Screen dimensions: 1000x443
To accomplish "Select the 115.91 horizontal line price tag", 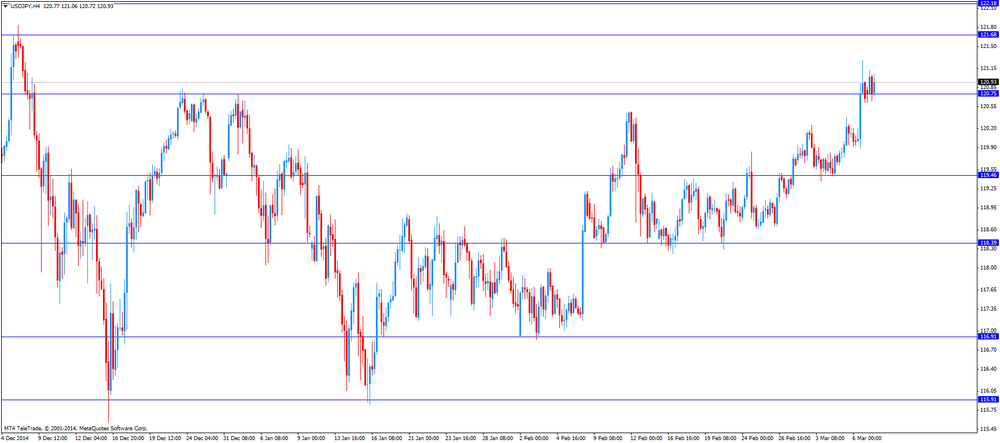I will 987,399.
